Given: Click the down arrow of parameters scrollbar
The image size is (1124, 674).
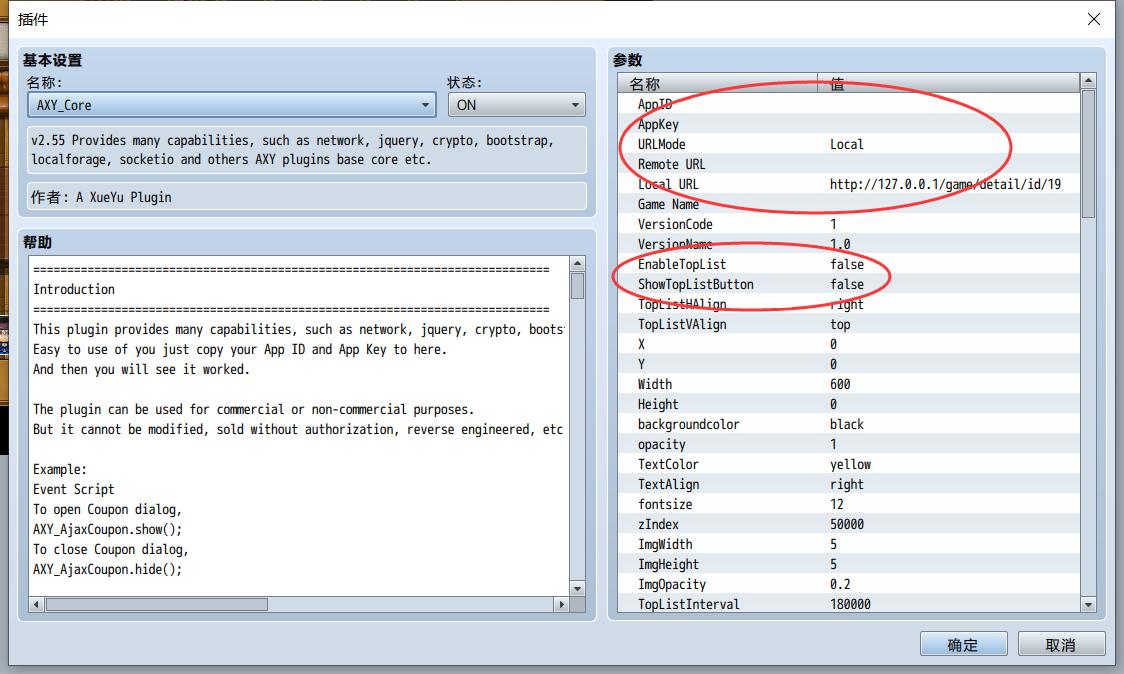Looking at the screenshot, I should 1088,604.
